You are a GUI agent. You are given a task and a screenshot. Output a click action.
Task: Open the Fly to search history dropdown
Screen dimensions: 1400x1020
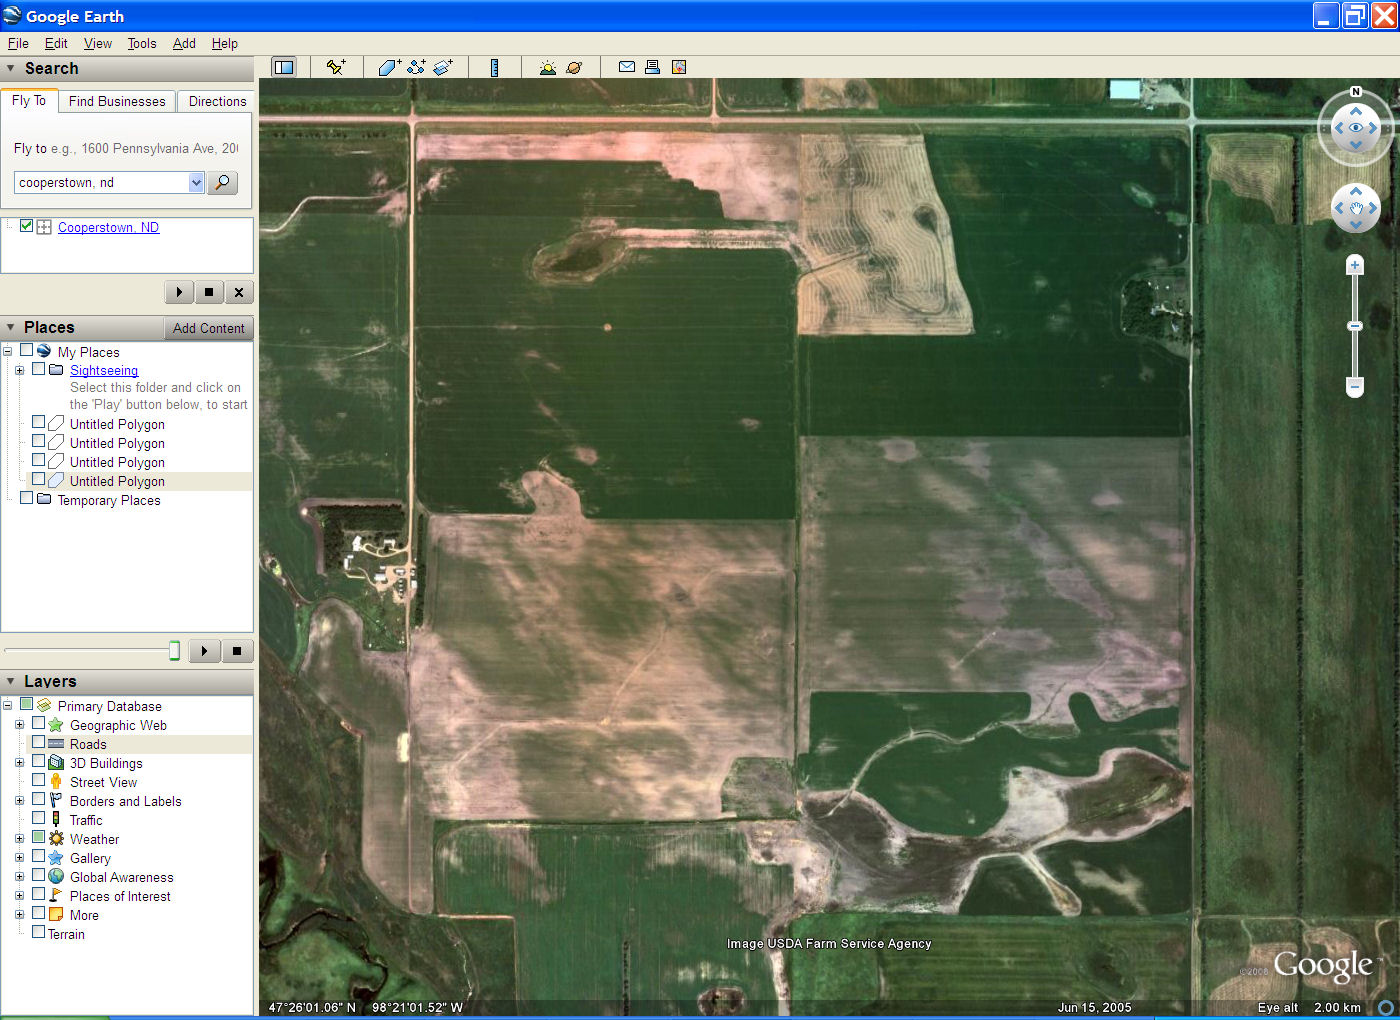(x=196, y=182)
